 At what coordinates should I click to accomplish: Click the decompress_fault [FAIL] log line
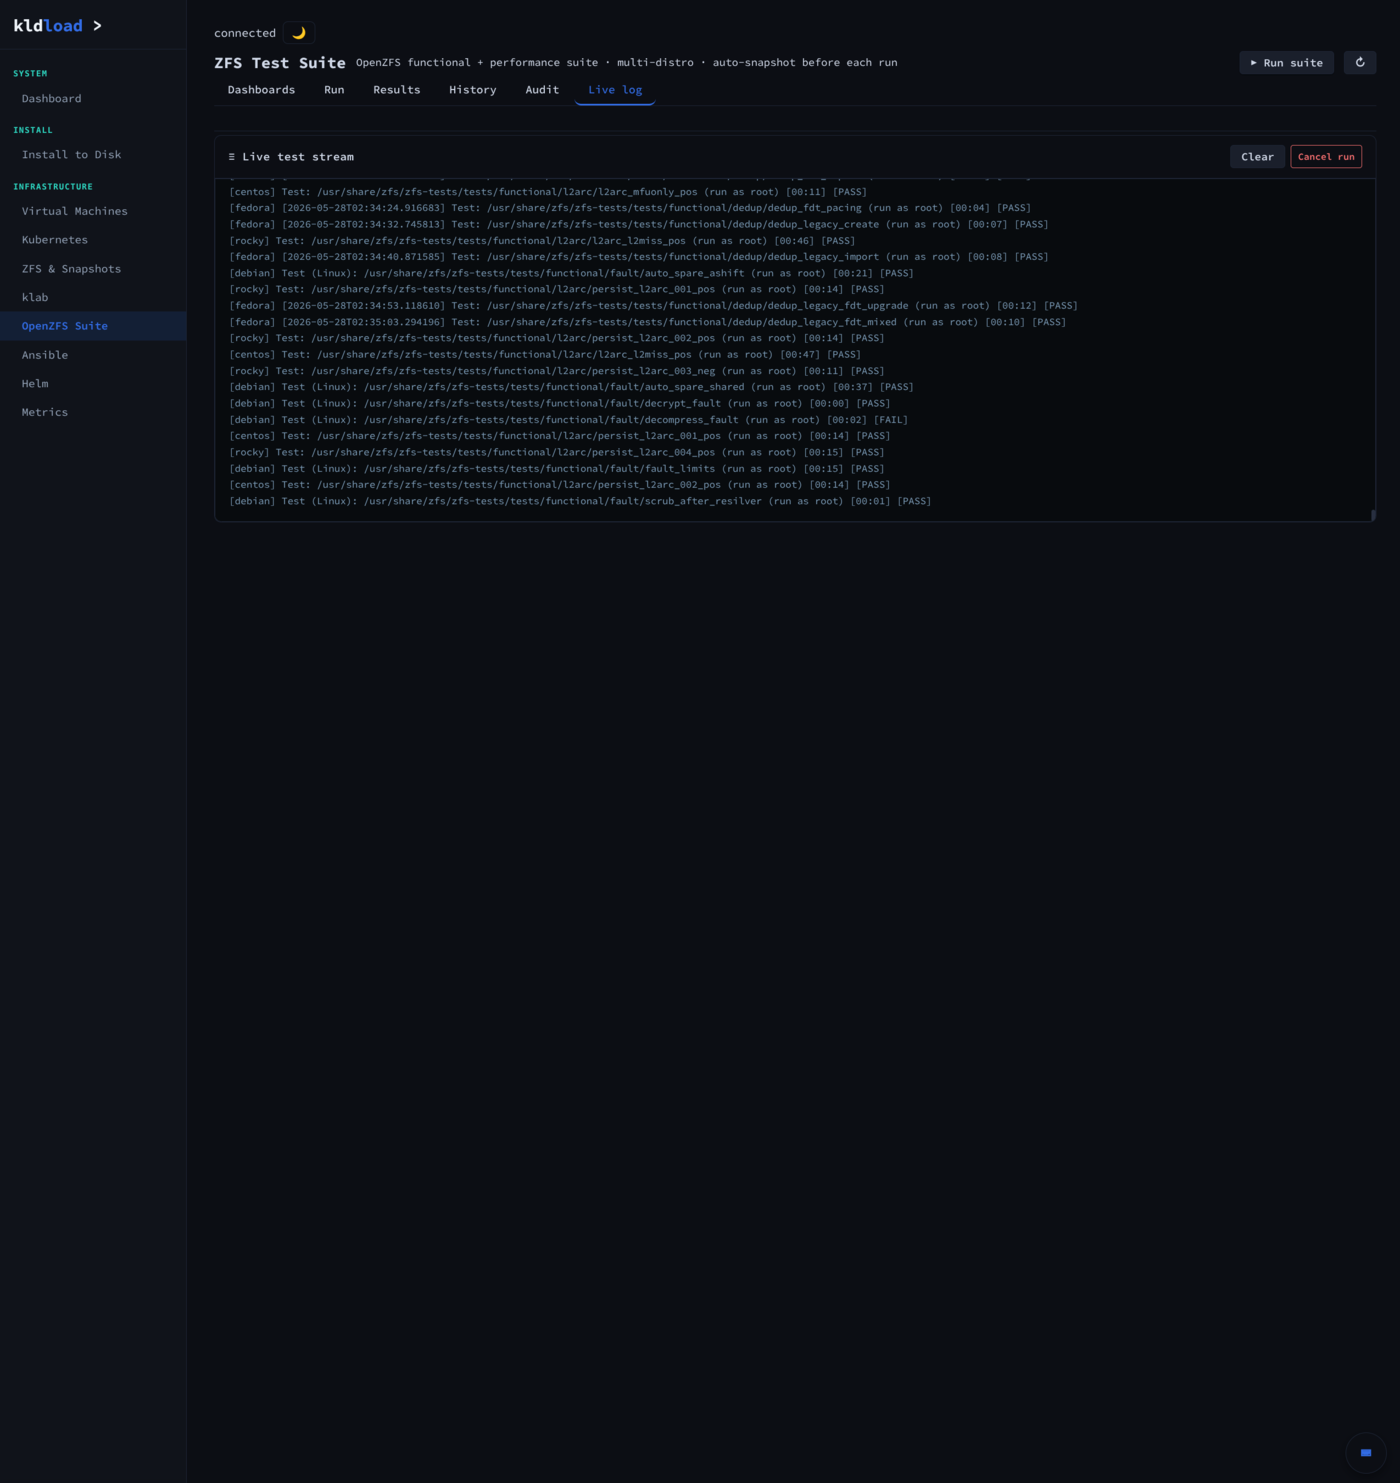pos(568,420)
